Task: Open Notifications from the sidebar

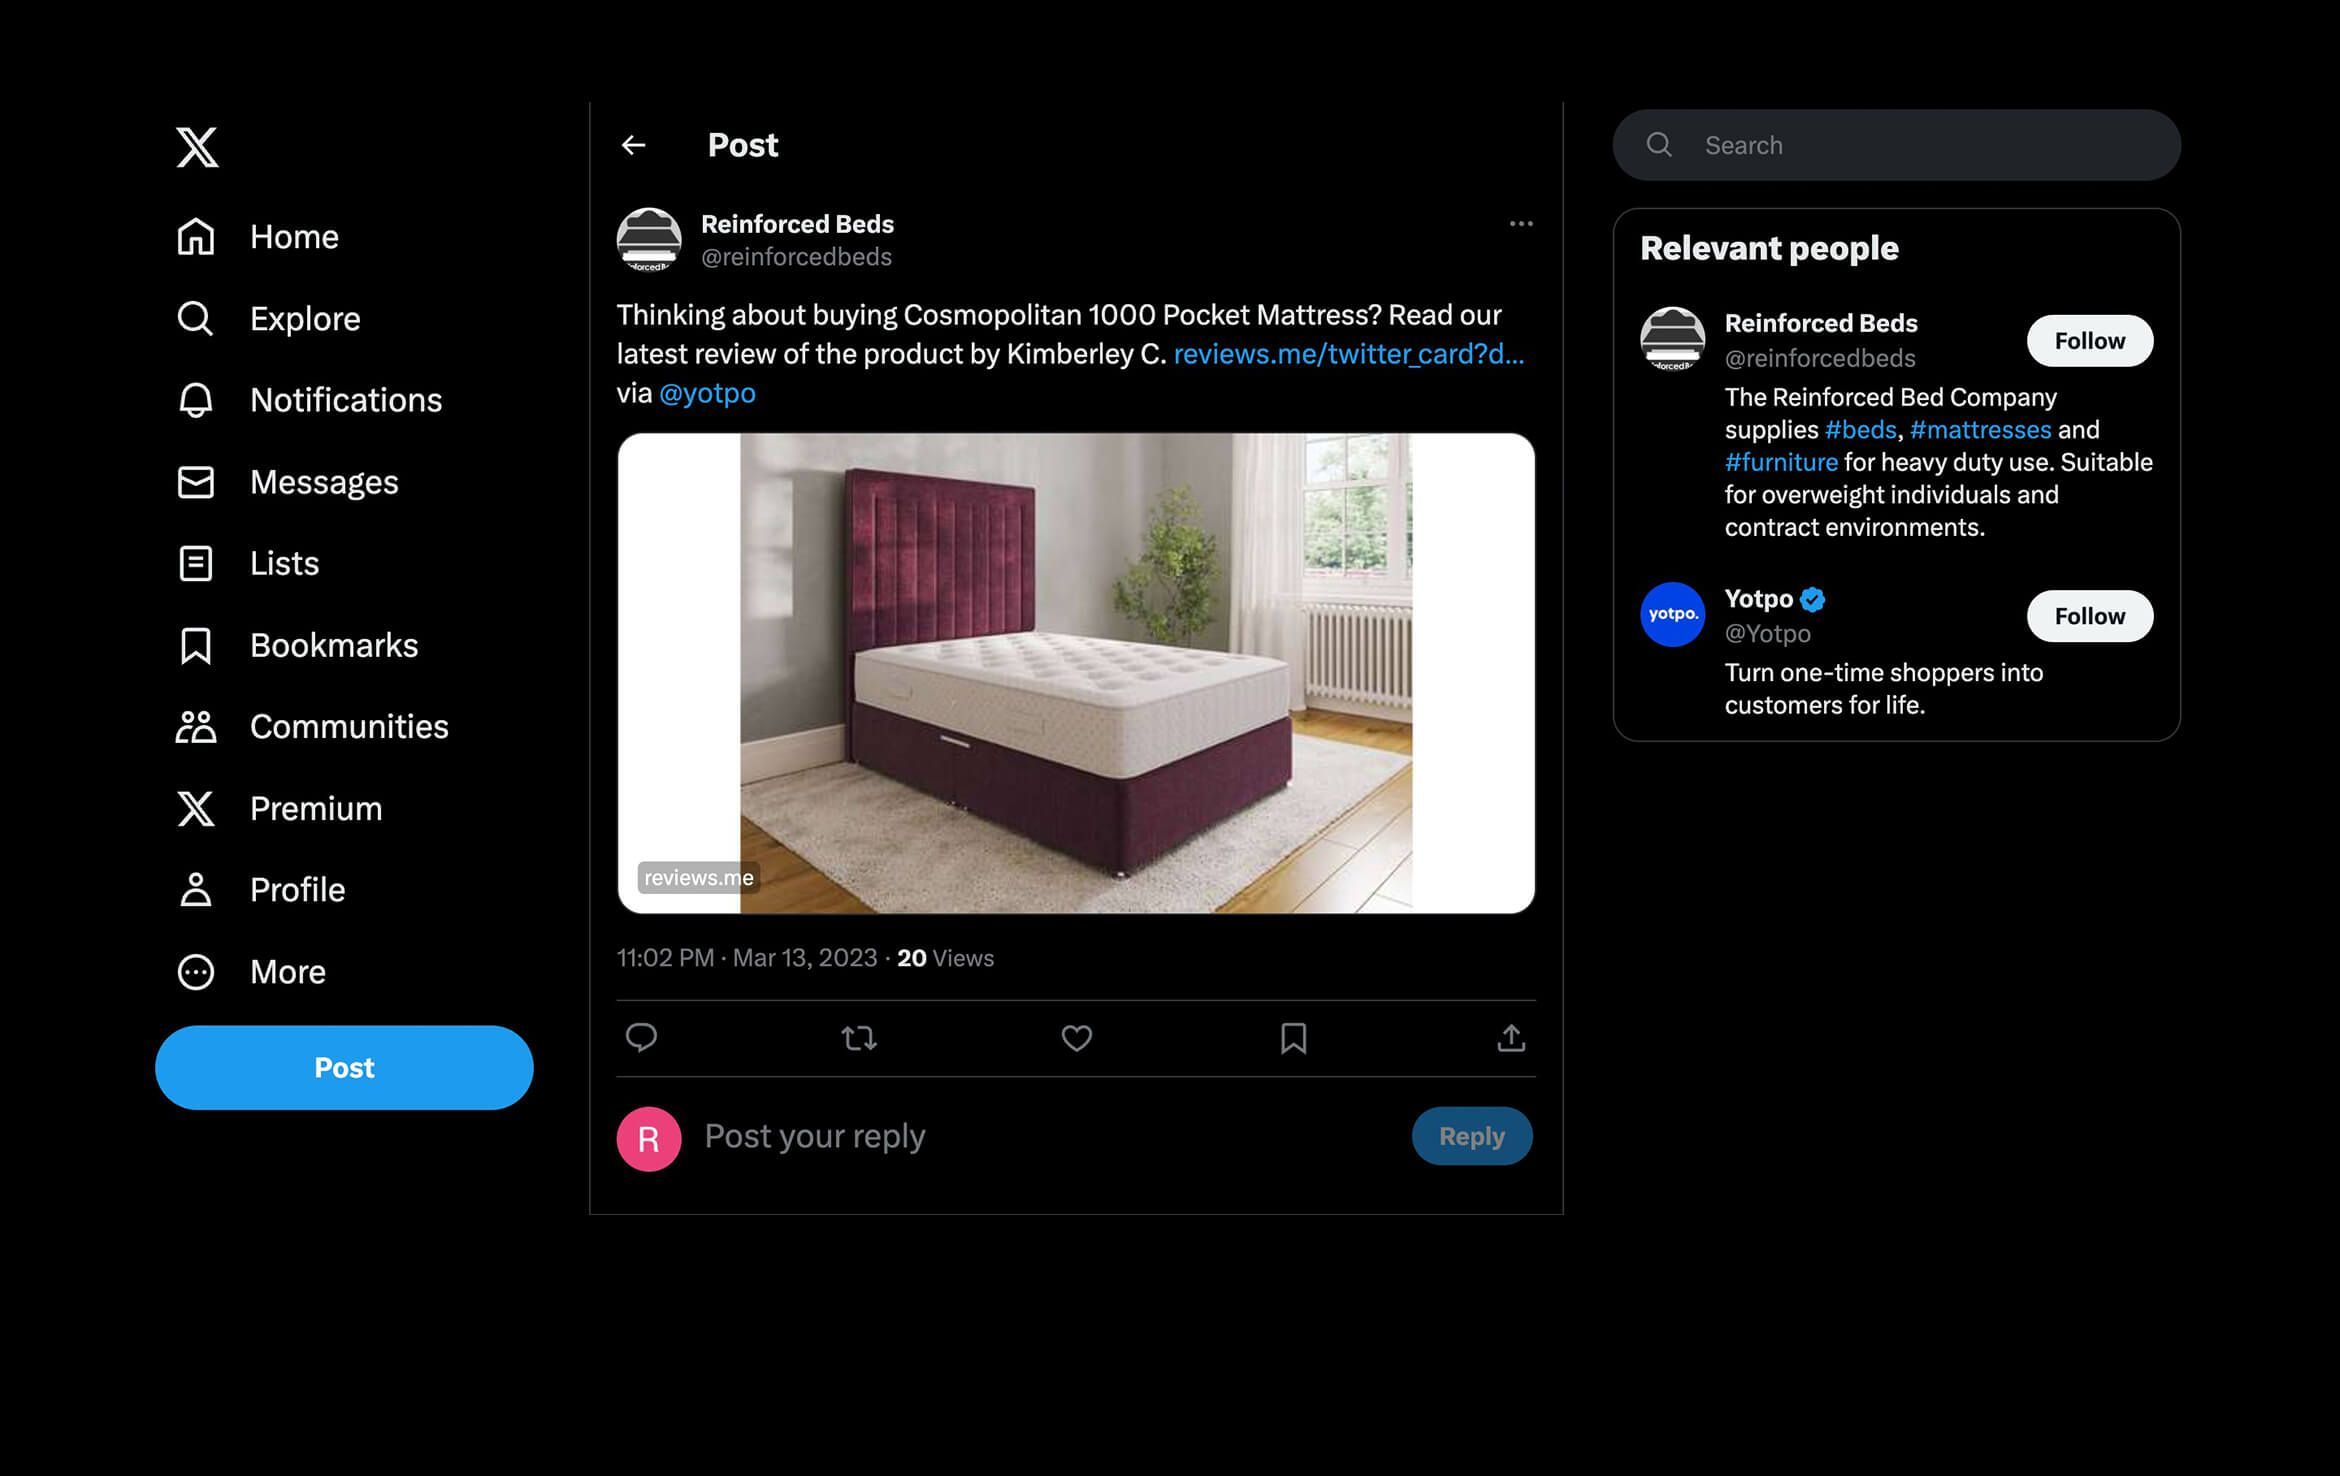Action: click(x=196, y=400)
